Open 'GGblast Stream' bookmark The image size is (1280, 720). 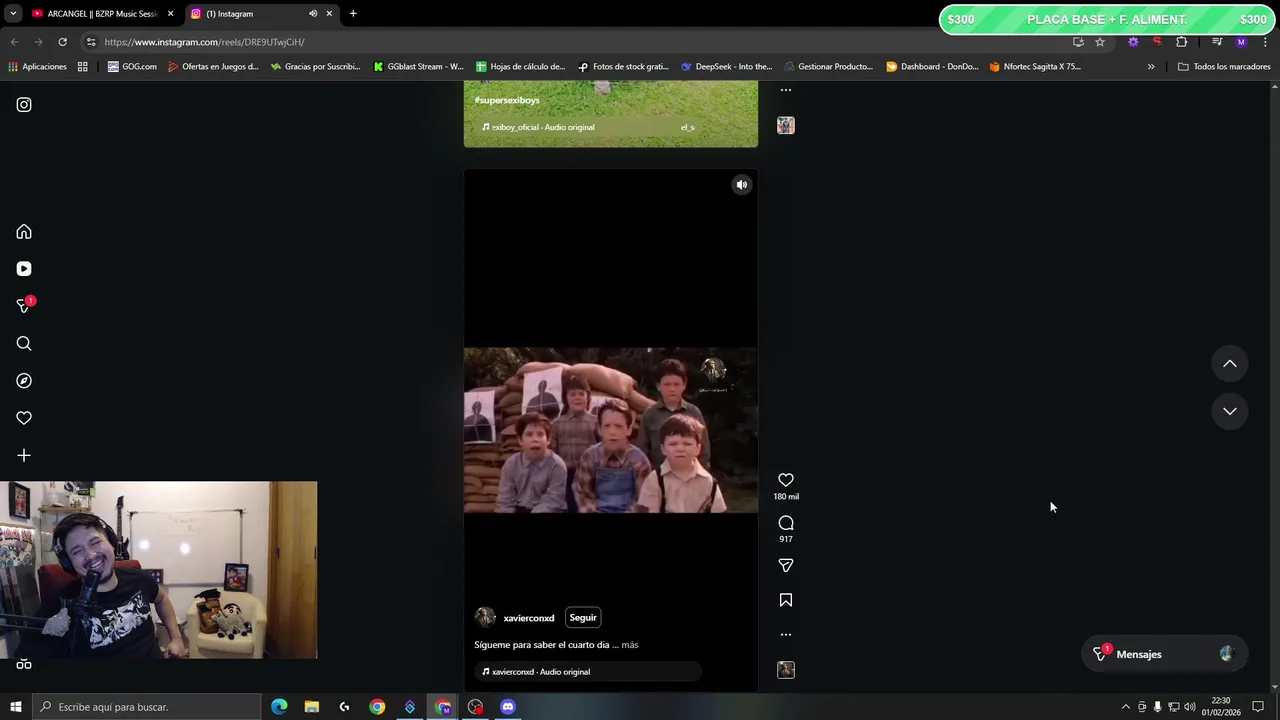[x=418, y=67]
